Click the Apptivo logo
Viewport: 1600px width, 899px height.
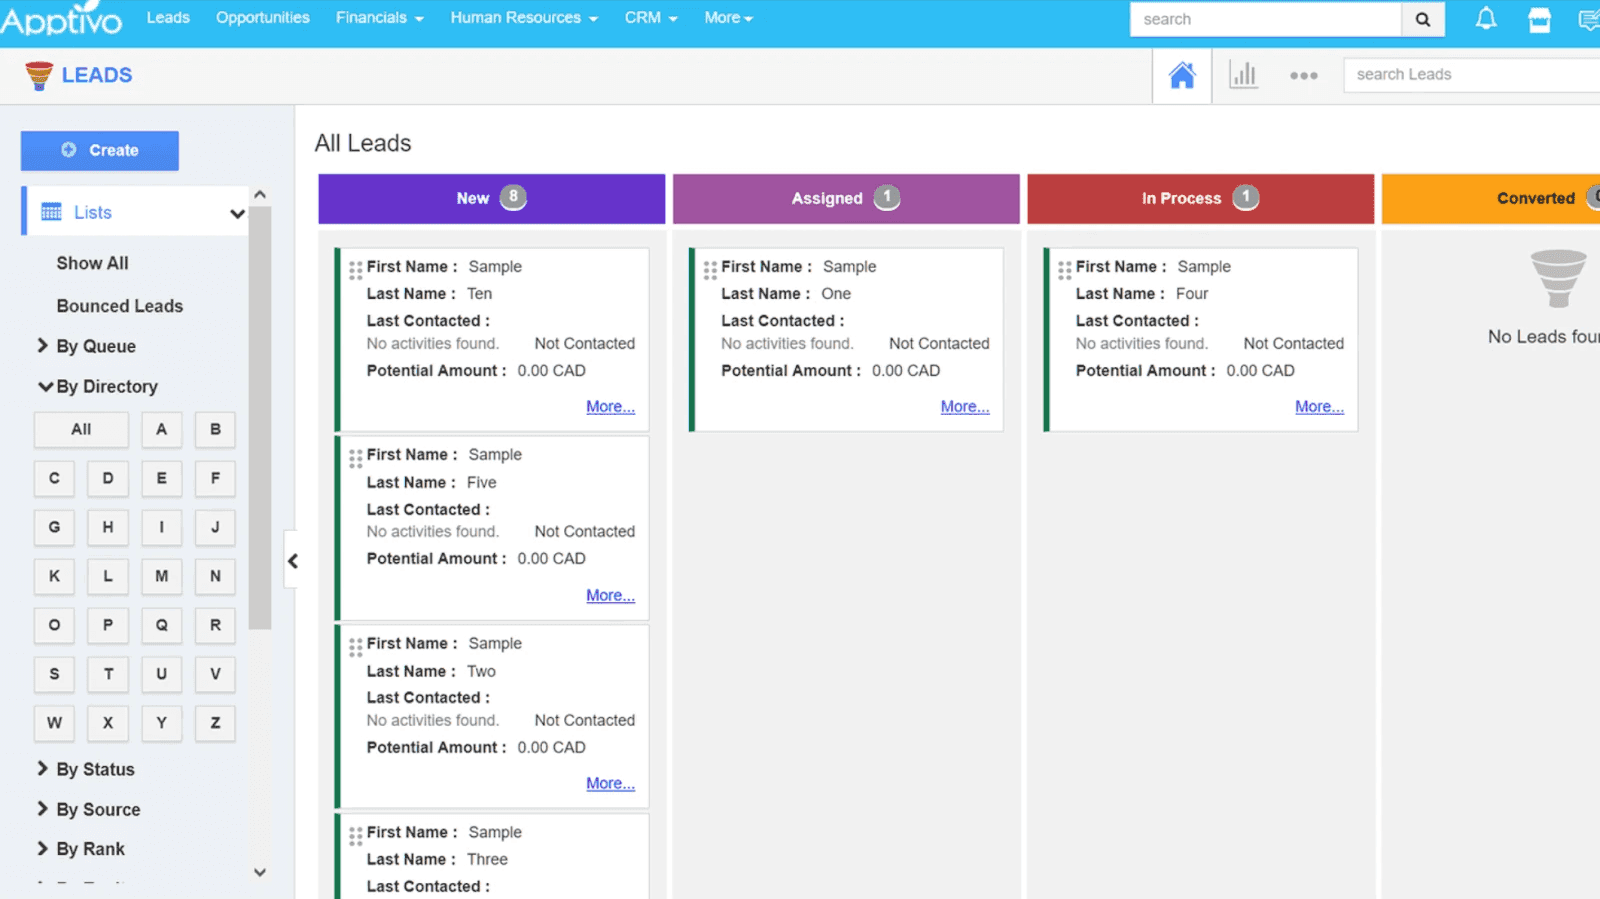click(60, 19)
